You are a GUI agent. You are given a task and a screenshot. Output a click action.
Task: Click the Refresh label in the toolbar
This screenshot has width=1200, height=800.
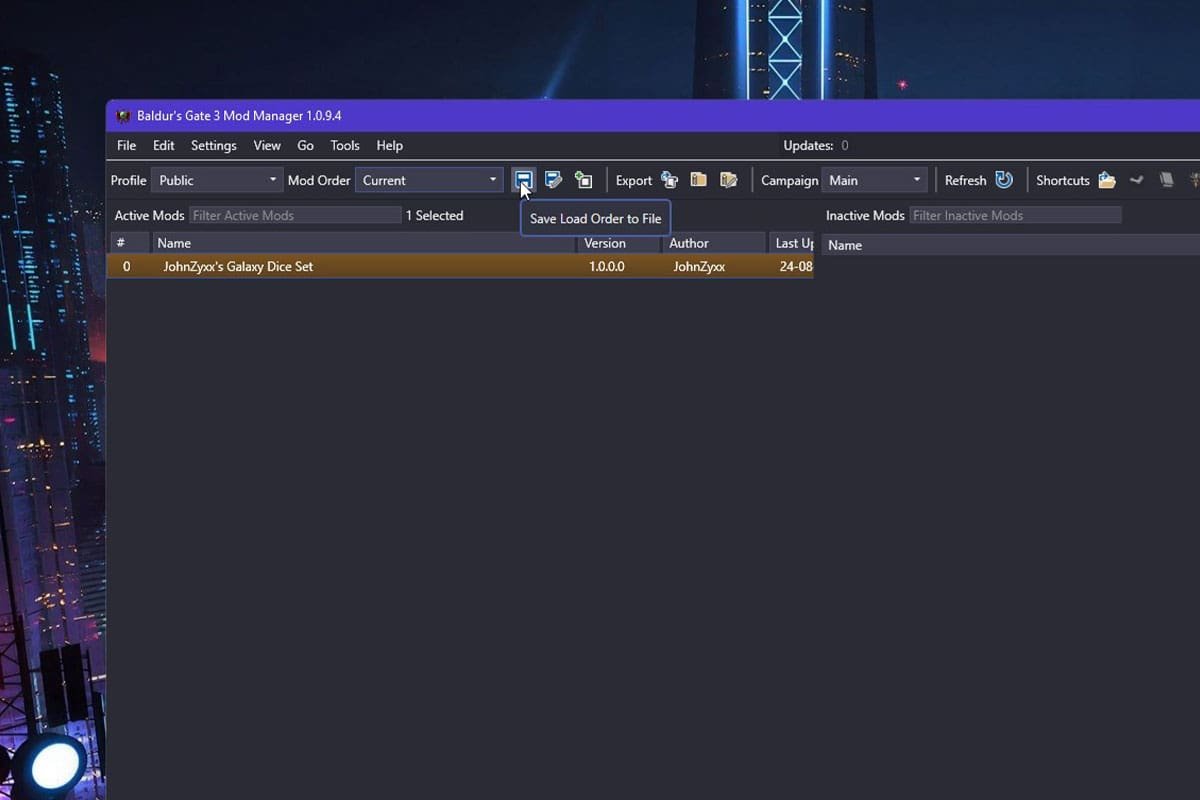point(965,180)
